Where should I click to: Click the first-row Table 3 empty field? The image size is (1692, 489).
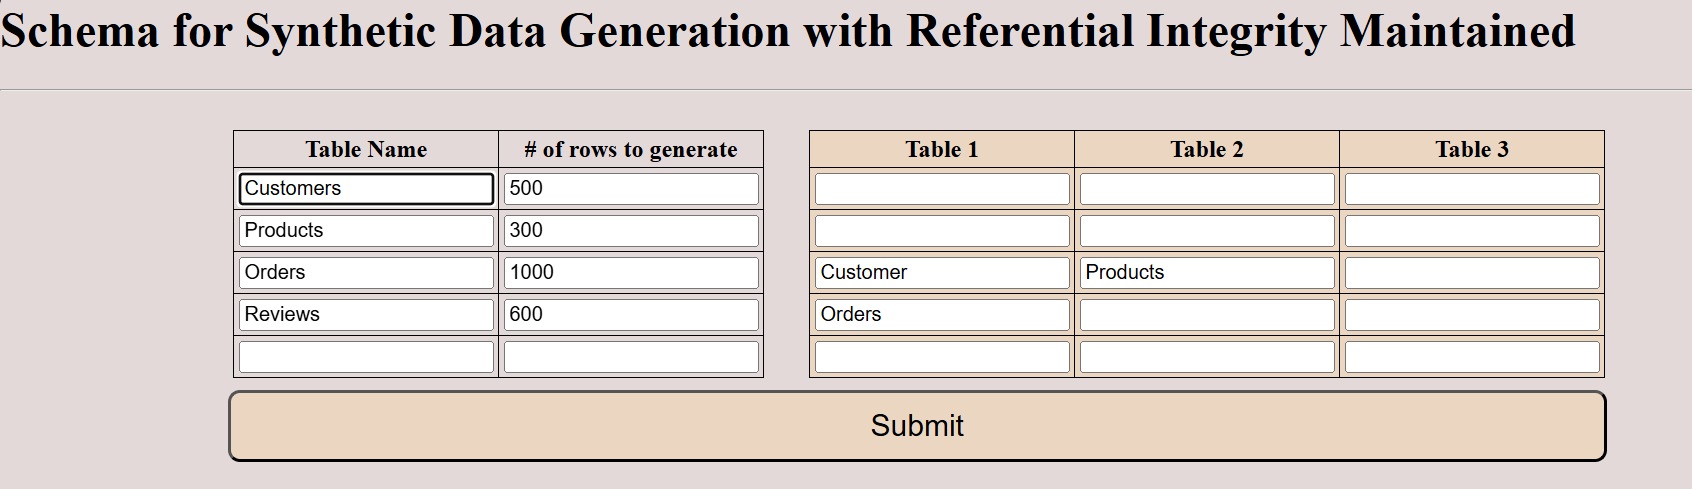point(1472,189)
